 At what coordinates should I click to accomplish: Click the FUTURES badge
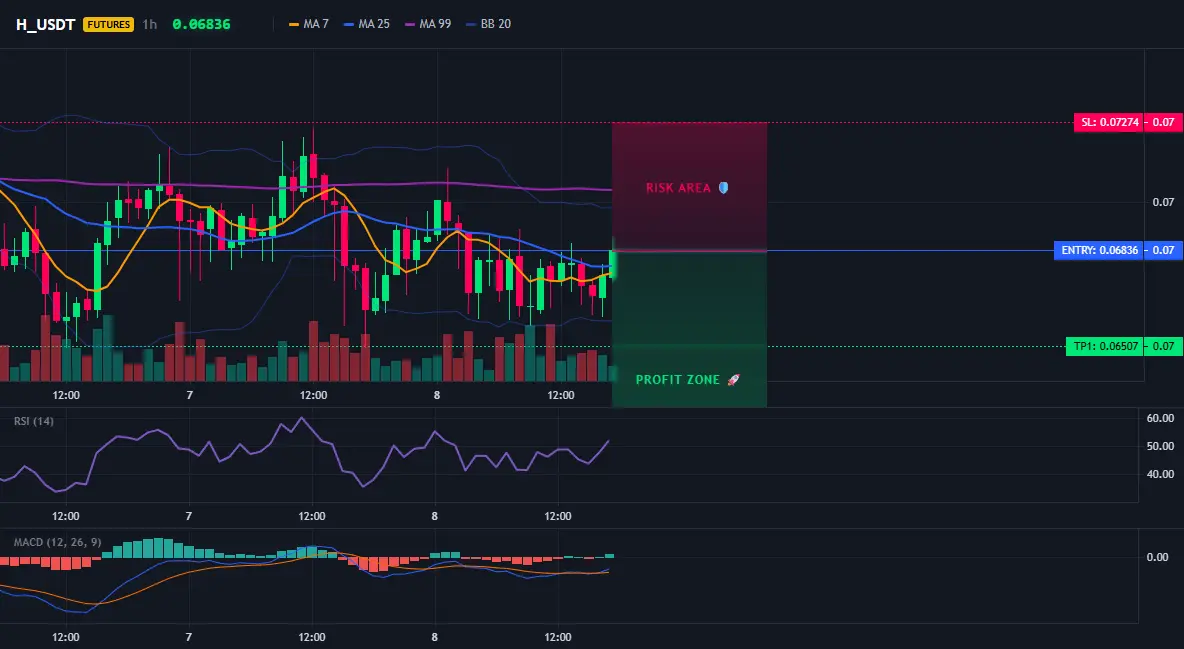109,24
